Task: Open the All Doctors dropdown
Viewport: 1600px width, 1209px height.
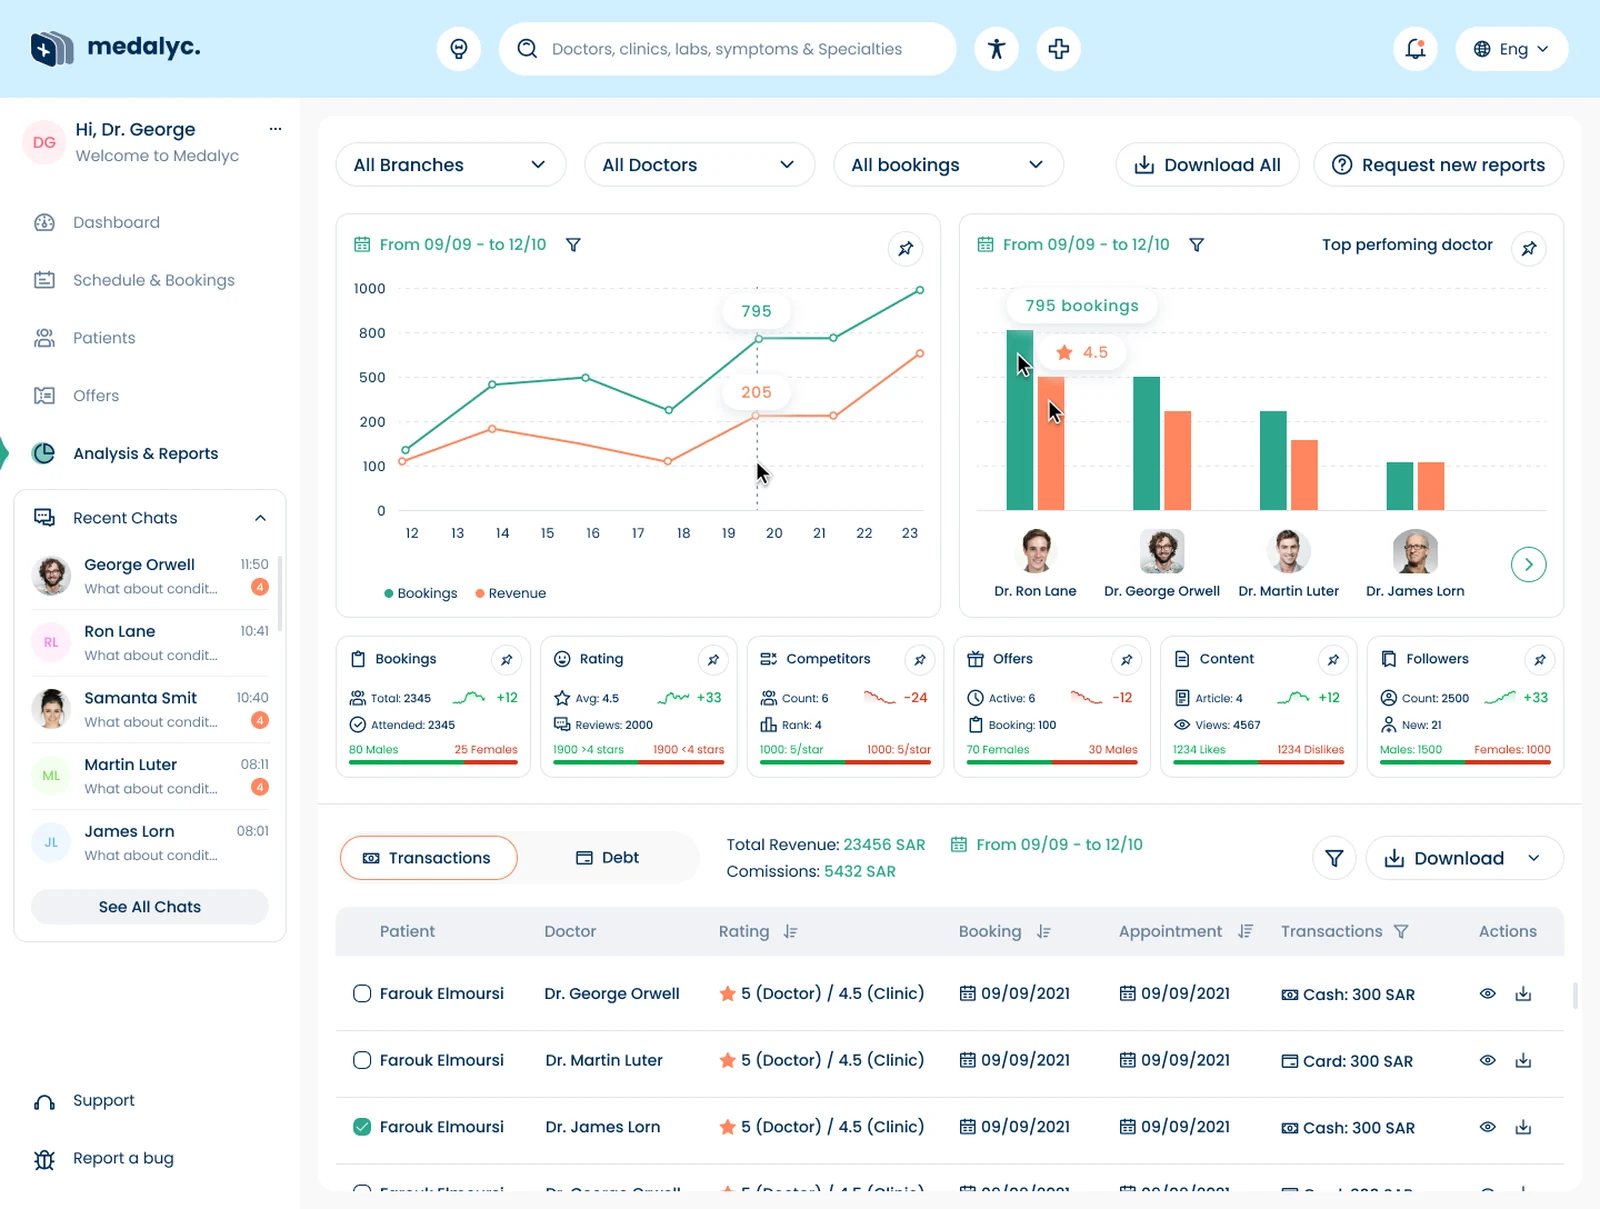Action: (700, 165)
